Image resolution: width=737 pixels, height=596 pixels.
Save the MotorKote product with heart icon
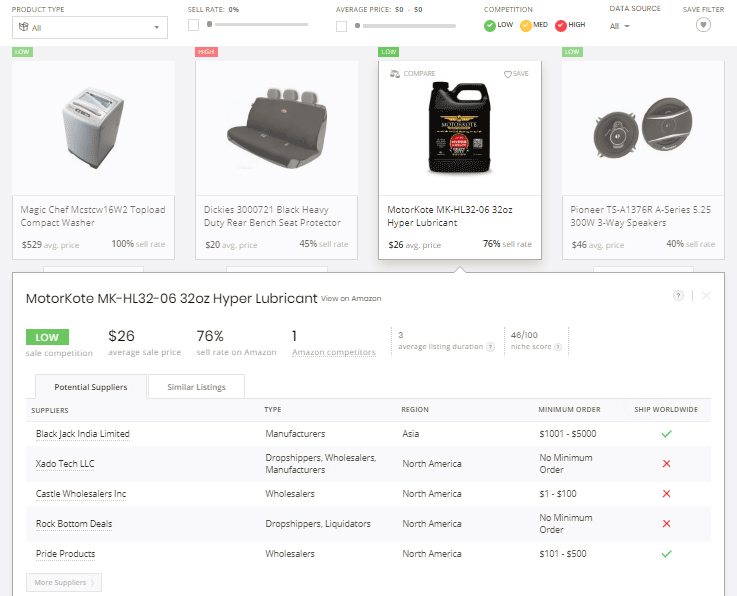coord(508,74)
